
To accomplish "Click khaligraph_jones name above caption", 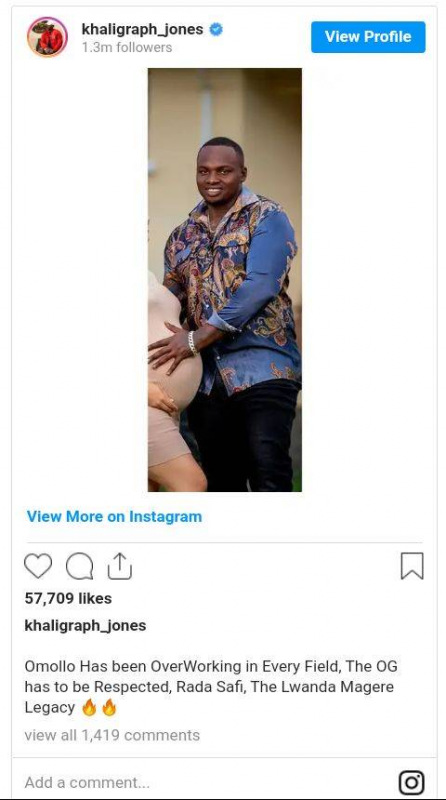I will point(85,626).
